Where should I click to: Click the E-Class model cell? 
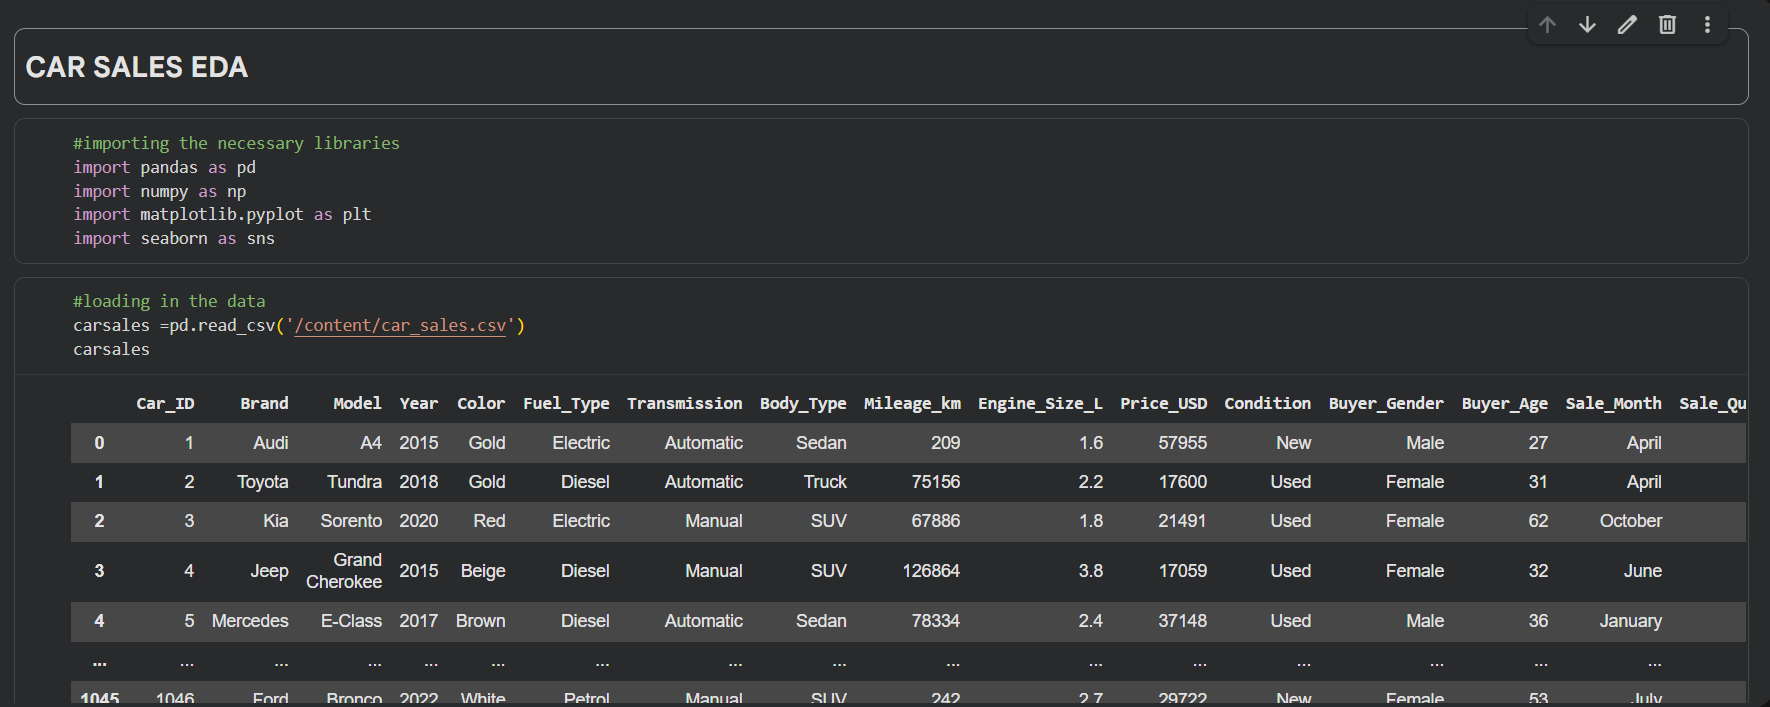(x=351, y=621)
